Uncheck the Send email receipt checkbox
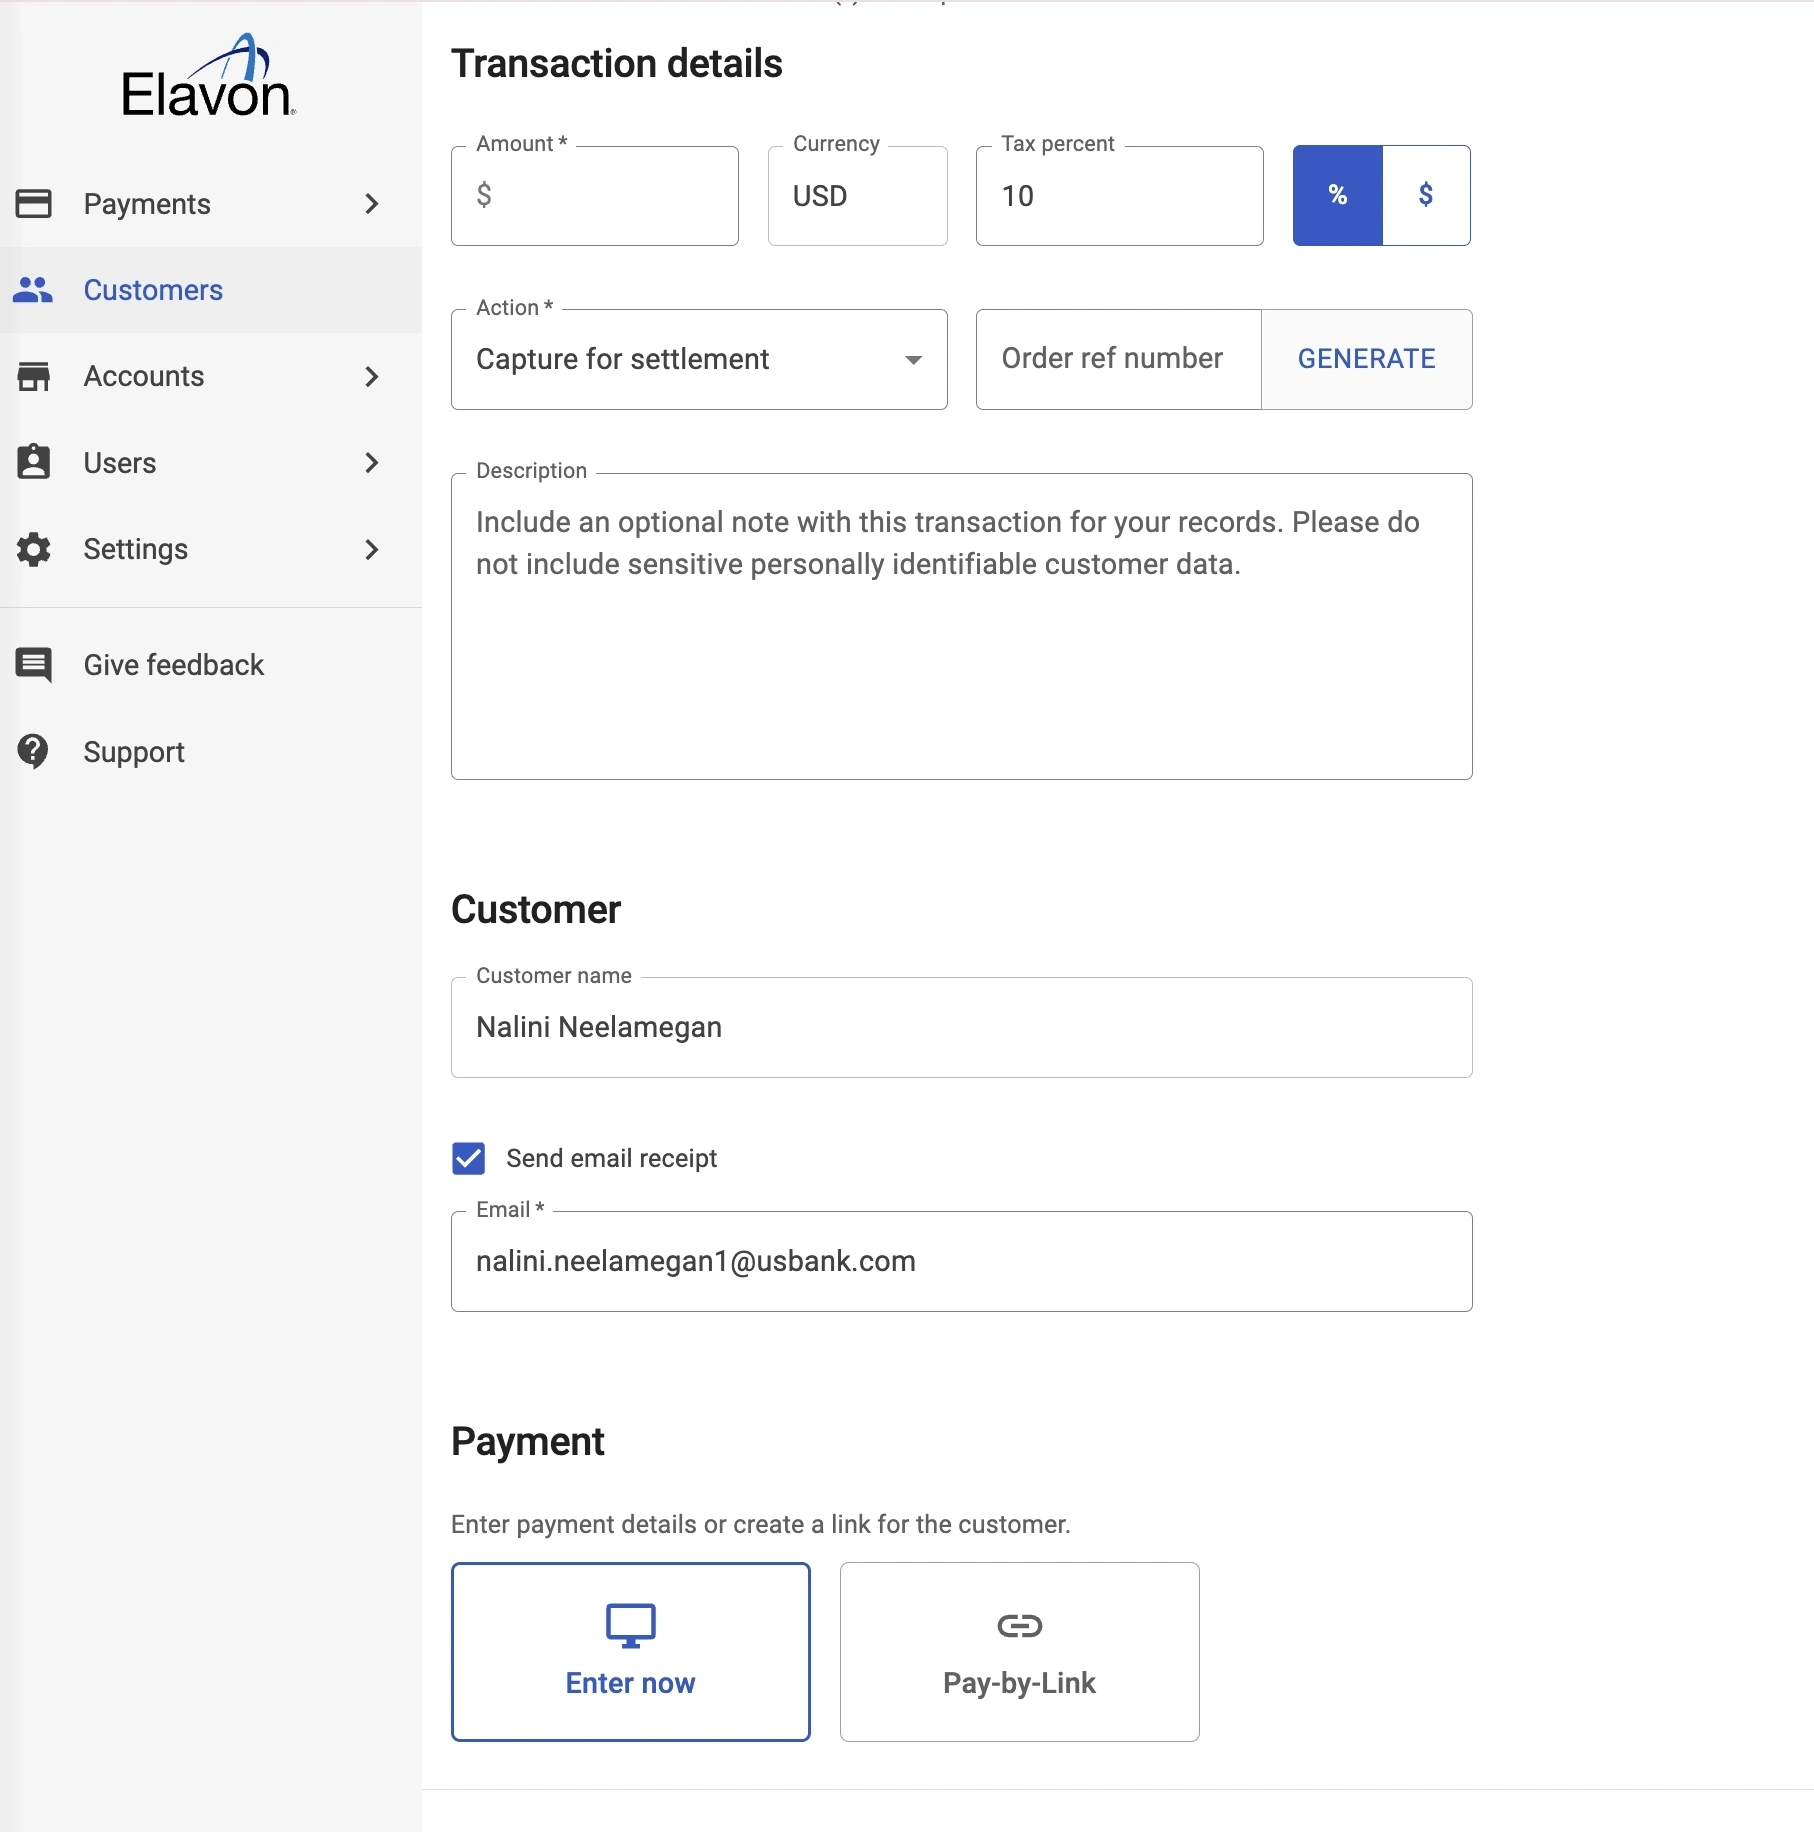 pos(468,1158)
